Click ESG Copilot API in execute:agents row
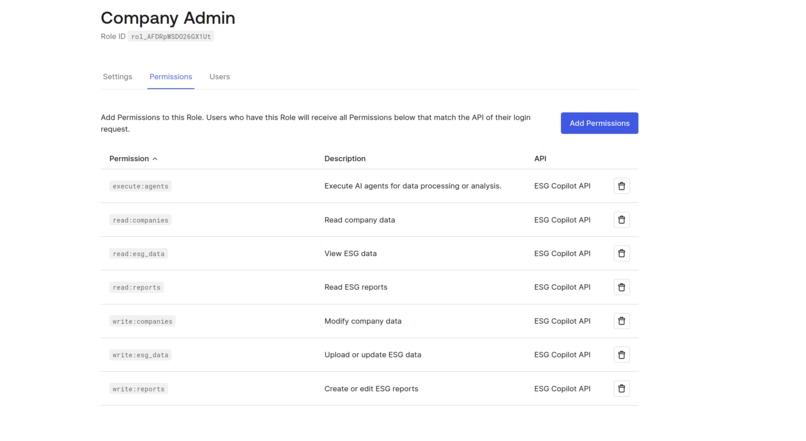806x441 pixels. coord(562,186)
